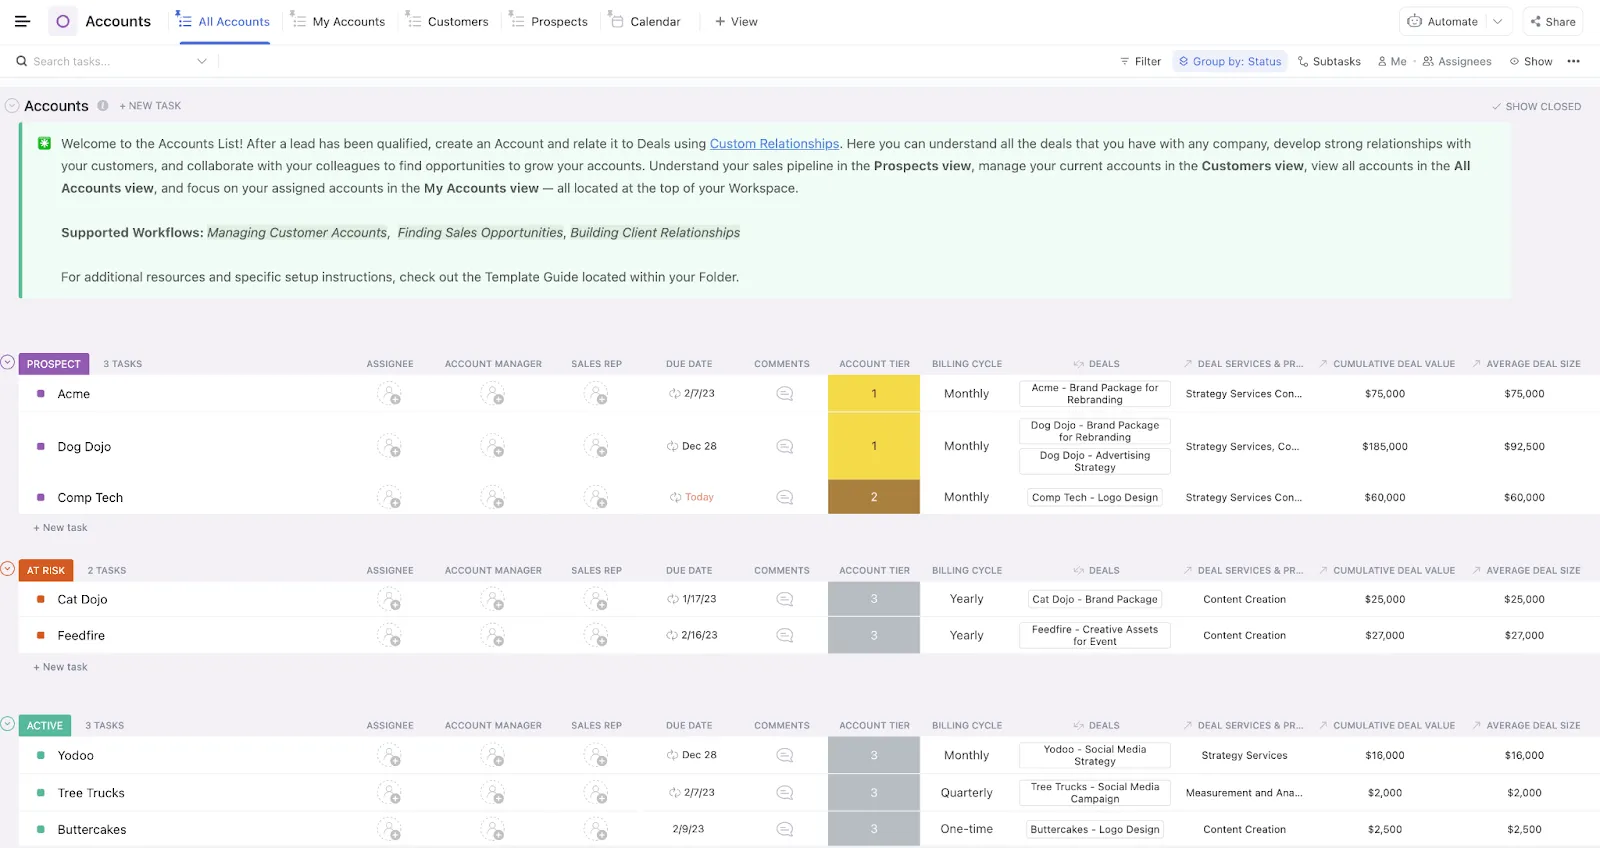Assign a sales rep to Cat Dojo

(x=596, y=599)
